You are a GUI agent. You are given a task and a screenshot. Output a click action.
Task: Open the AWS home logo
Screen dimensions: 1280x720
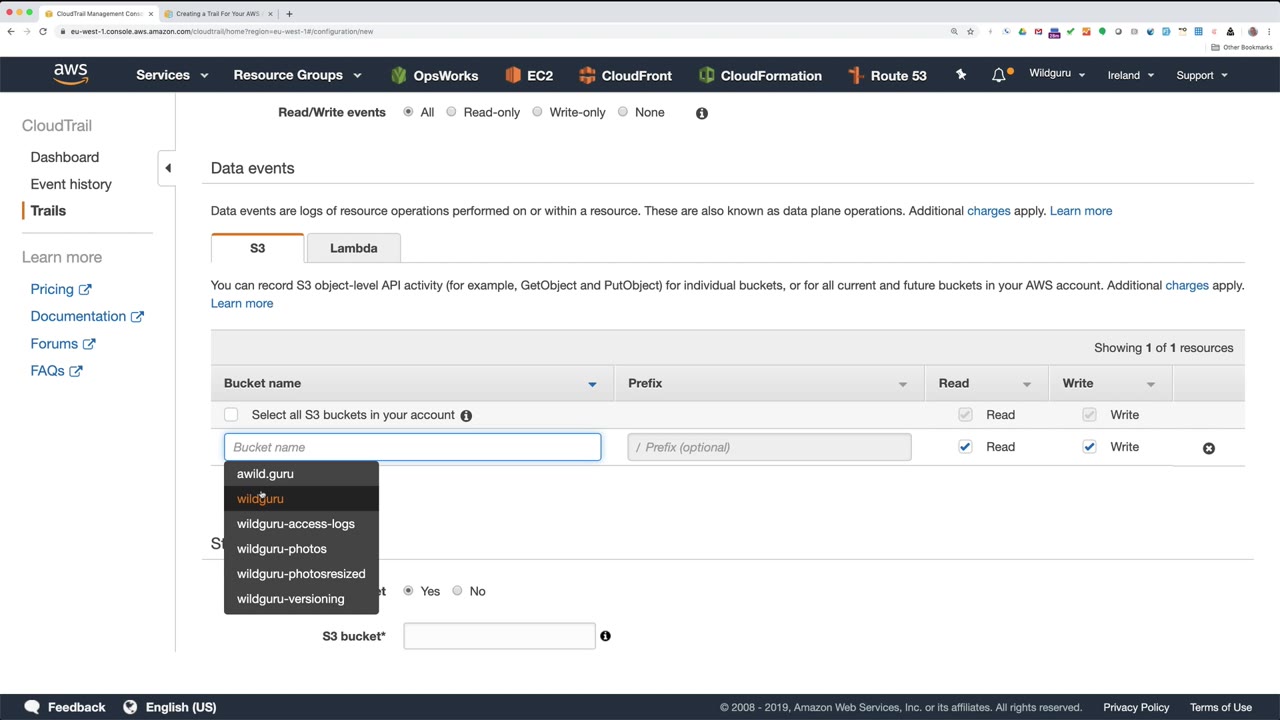pos(71,75)
